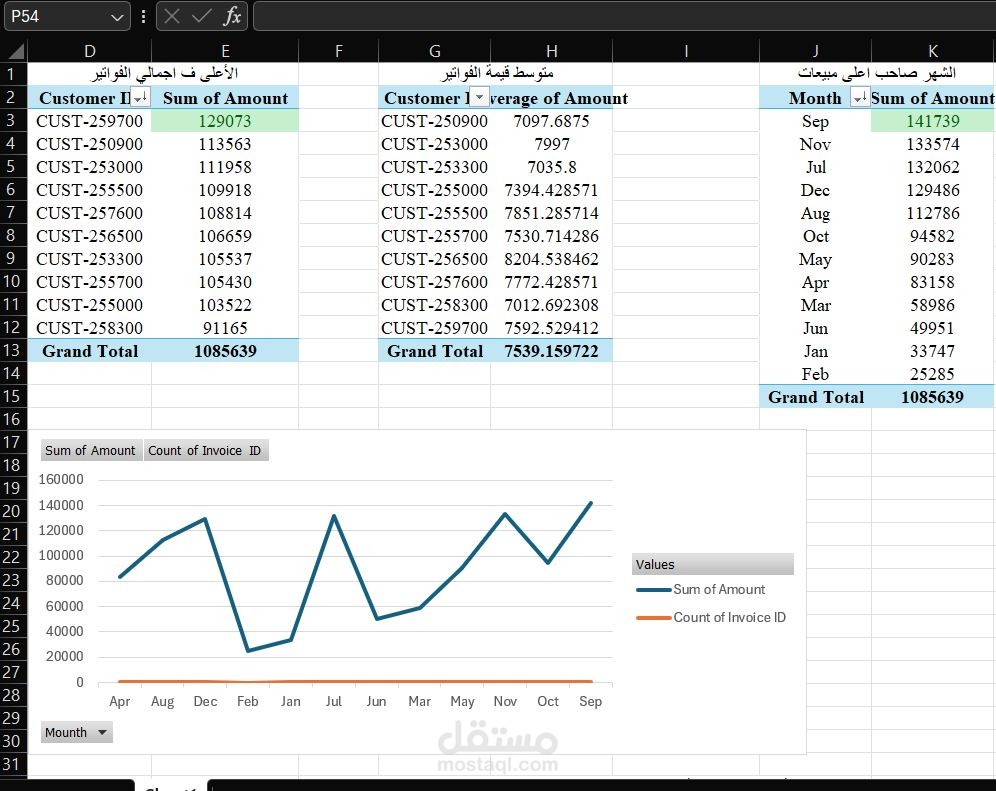The image size is (996, 791).
Task: Click cell CUST-258300 in column D
Action: 90,328
